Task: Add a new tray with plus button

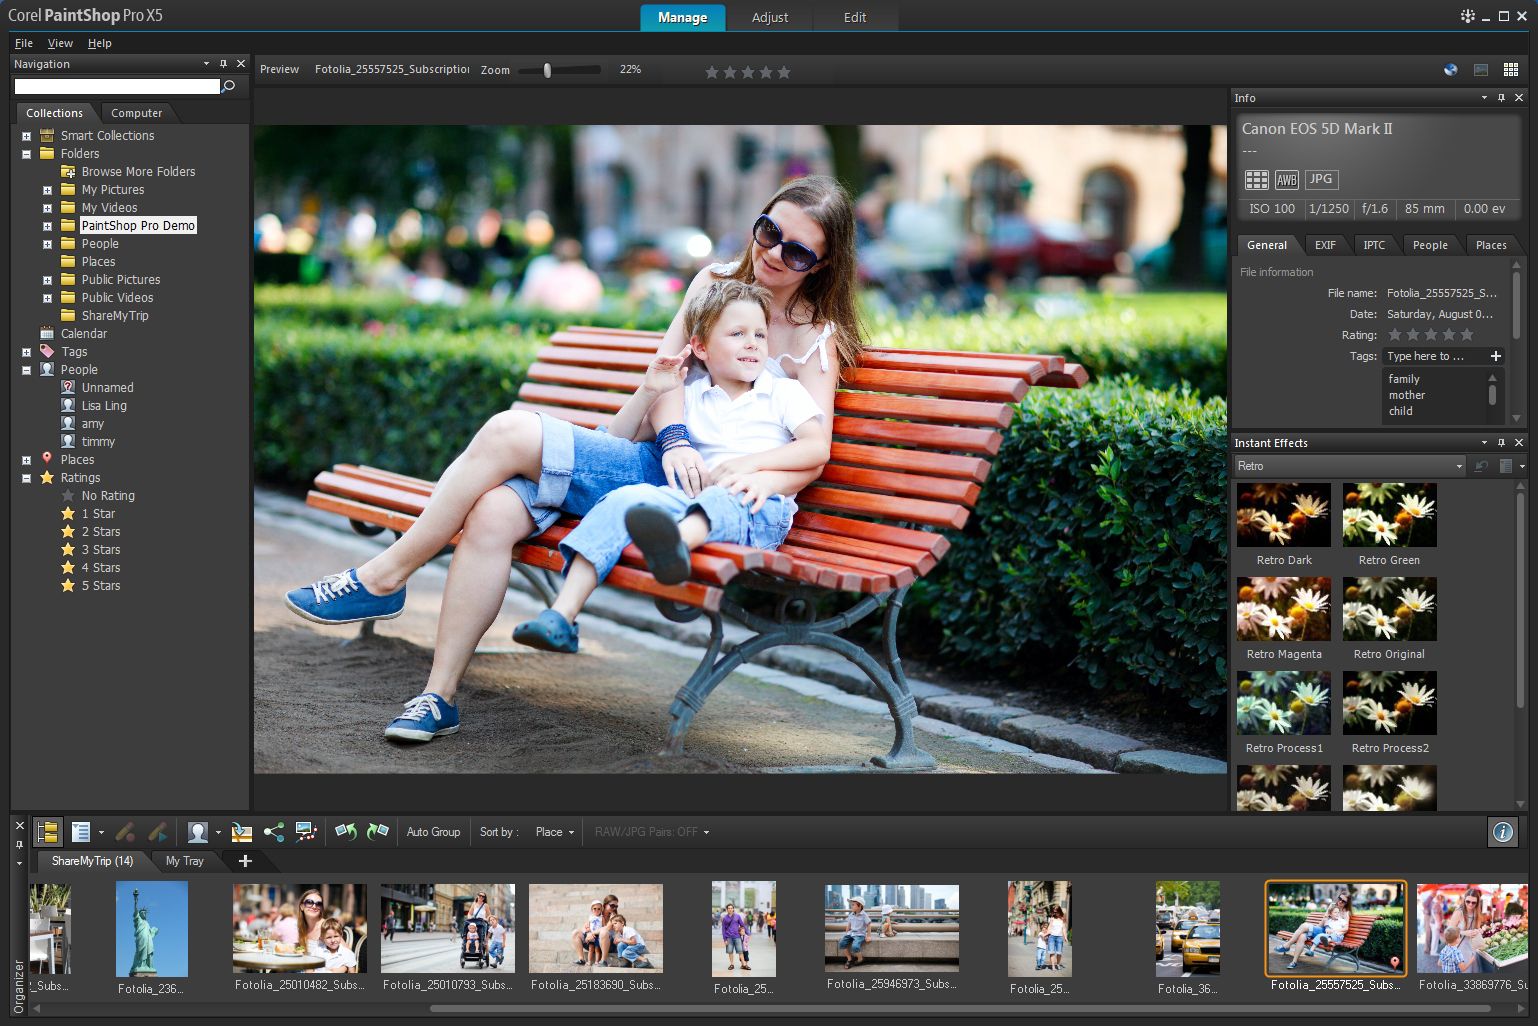Action: coord(245,861)
